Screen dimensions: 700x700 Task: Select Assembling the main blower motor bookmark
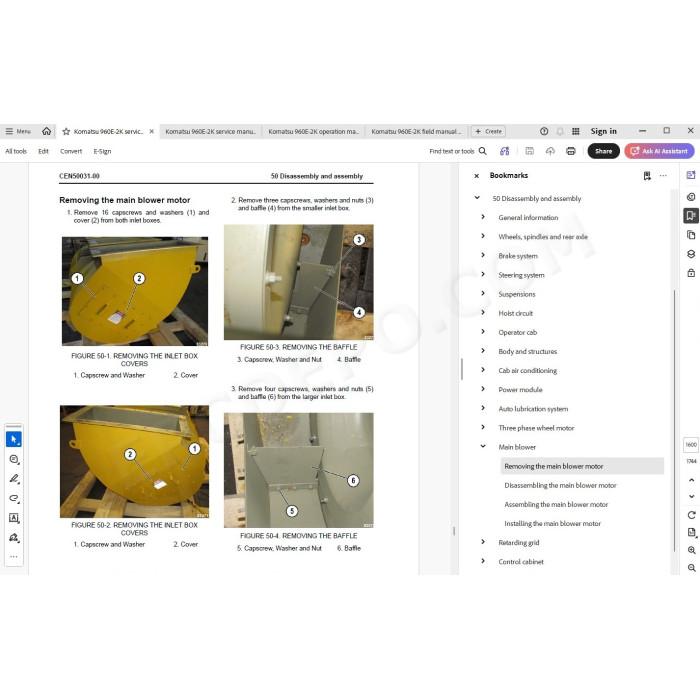tap(556, 504)
